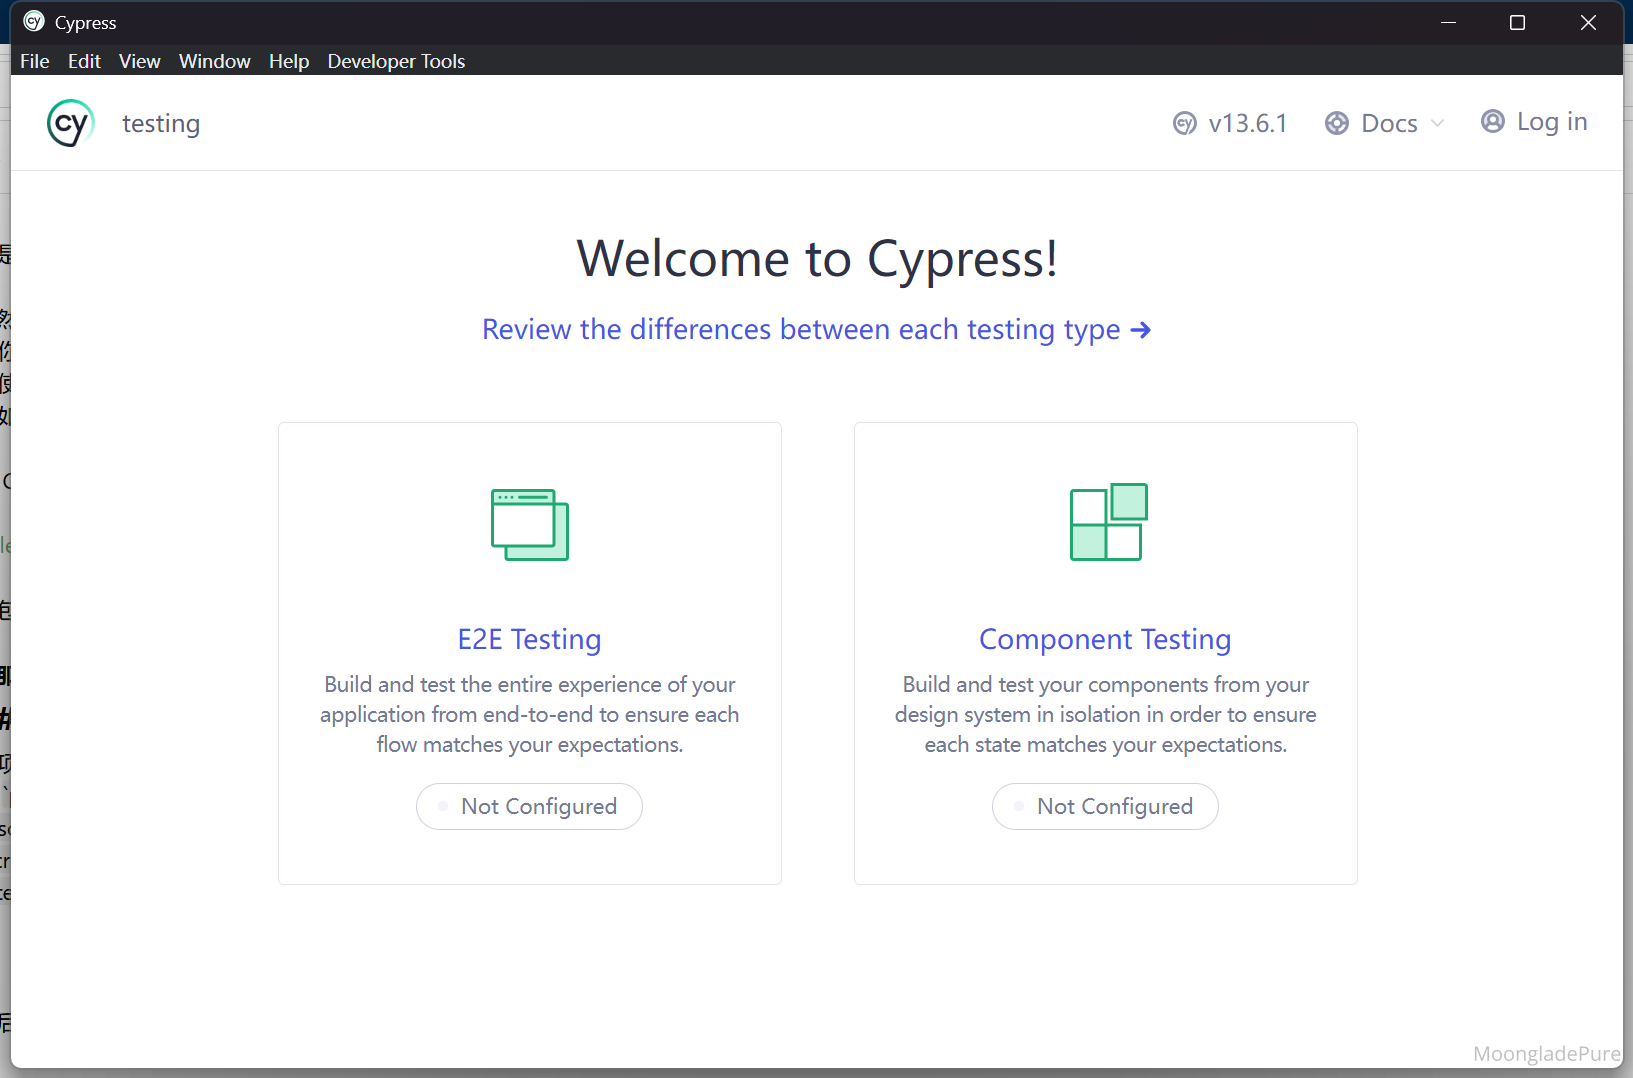The image size is (1633, 1078).
Task: Click the Component Testing blocks icon
Action: [1107, 522]
